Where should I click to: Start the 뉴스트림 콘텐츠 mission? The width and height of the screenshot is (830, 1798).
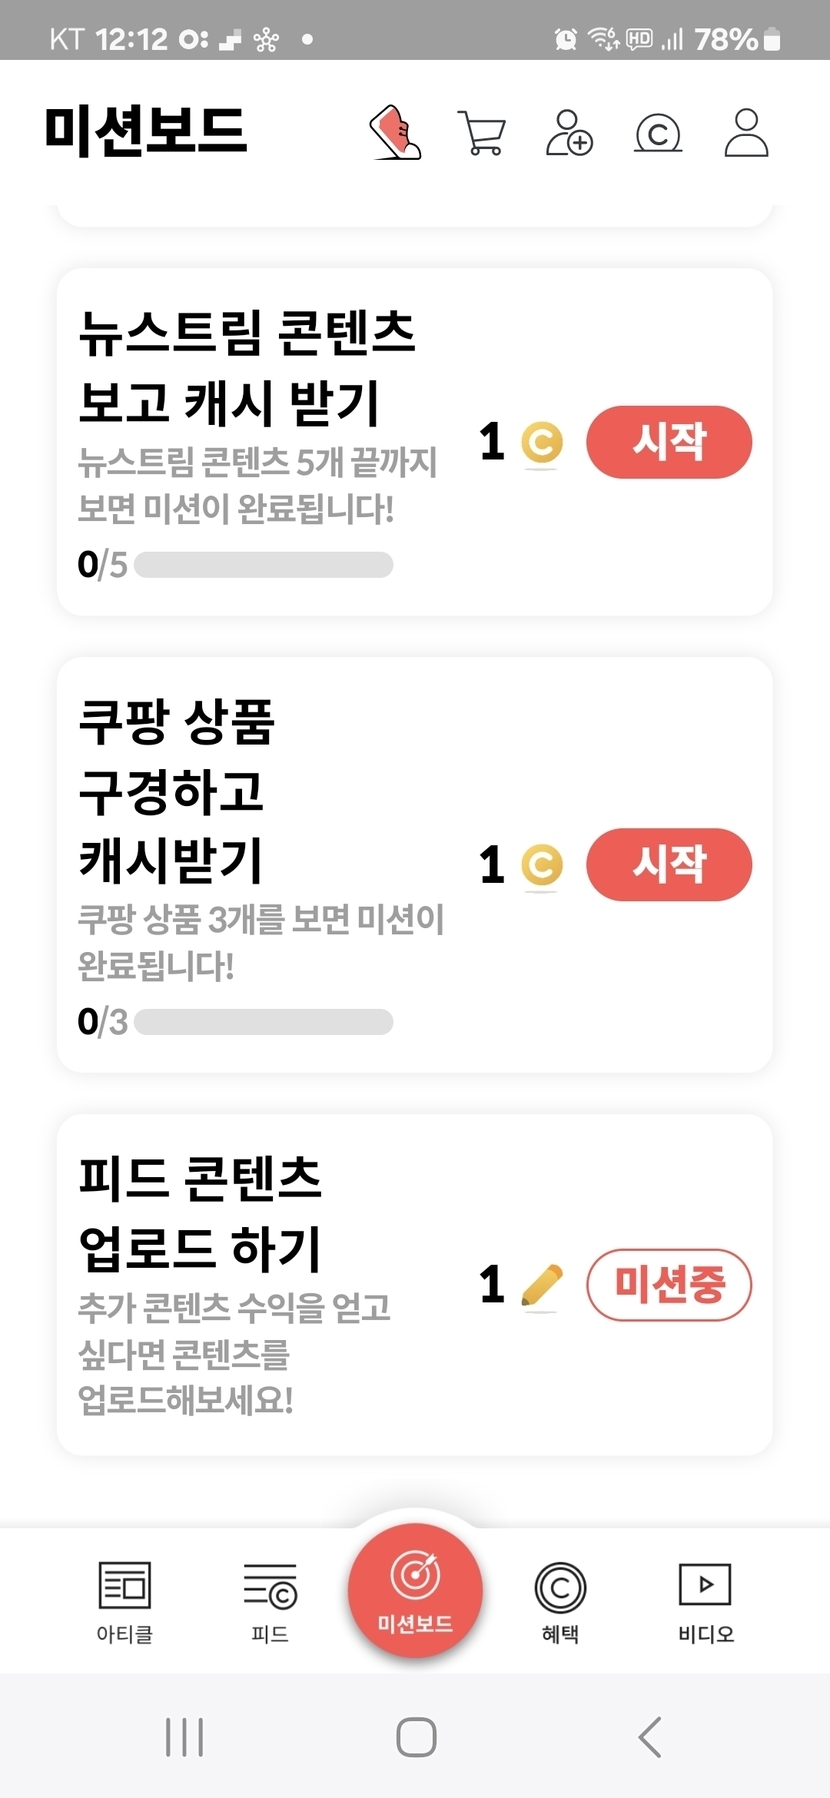(669, 442)
